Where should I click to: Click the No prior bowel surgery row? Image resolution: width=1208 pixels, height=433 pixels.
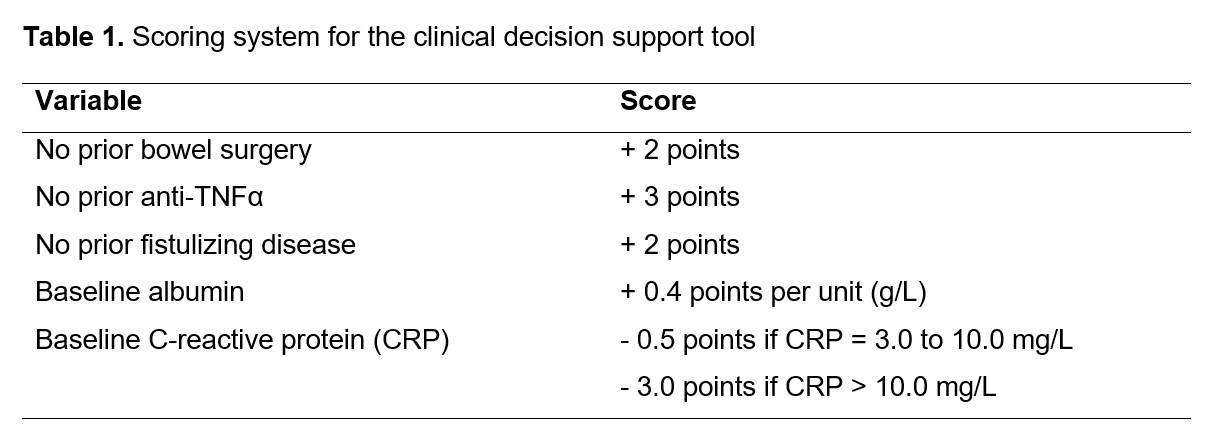[x=606, y=150]
